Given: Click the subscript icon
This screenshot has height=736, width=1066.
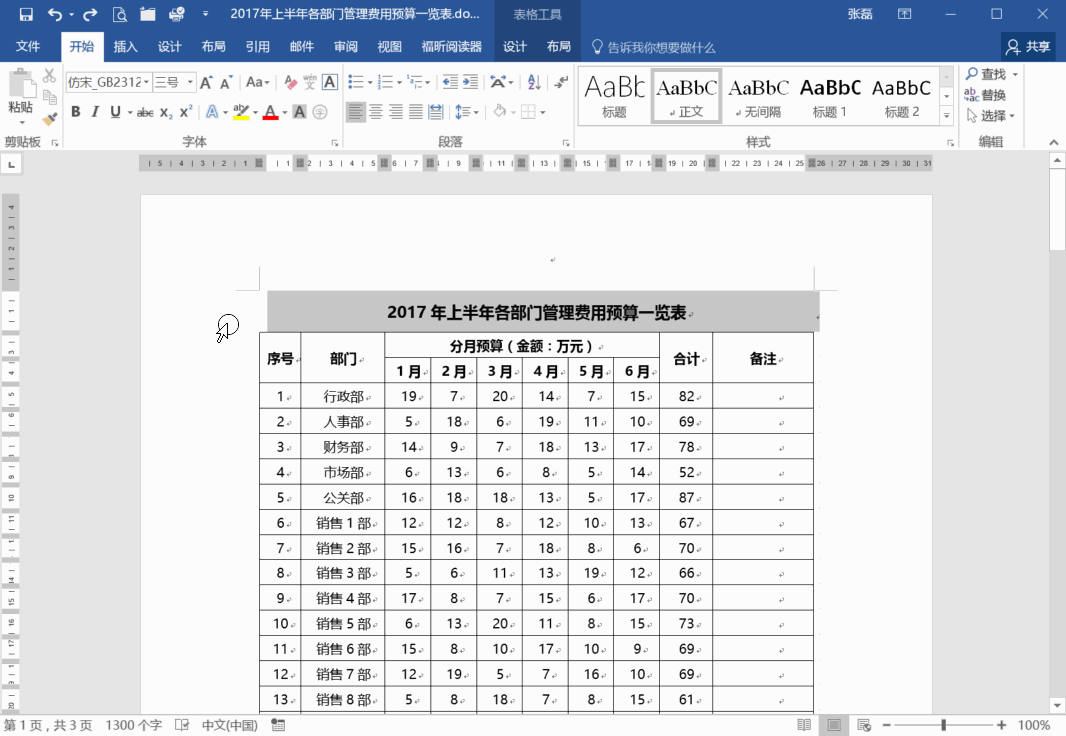Looking at the screenshot, I should click(165, 112).
